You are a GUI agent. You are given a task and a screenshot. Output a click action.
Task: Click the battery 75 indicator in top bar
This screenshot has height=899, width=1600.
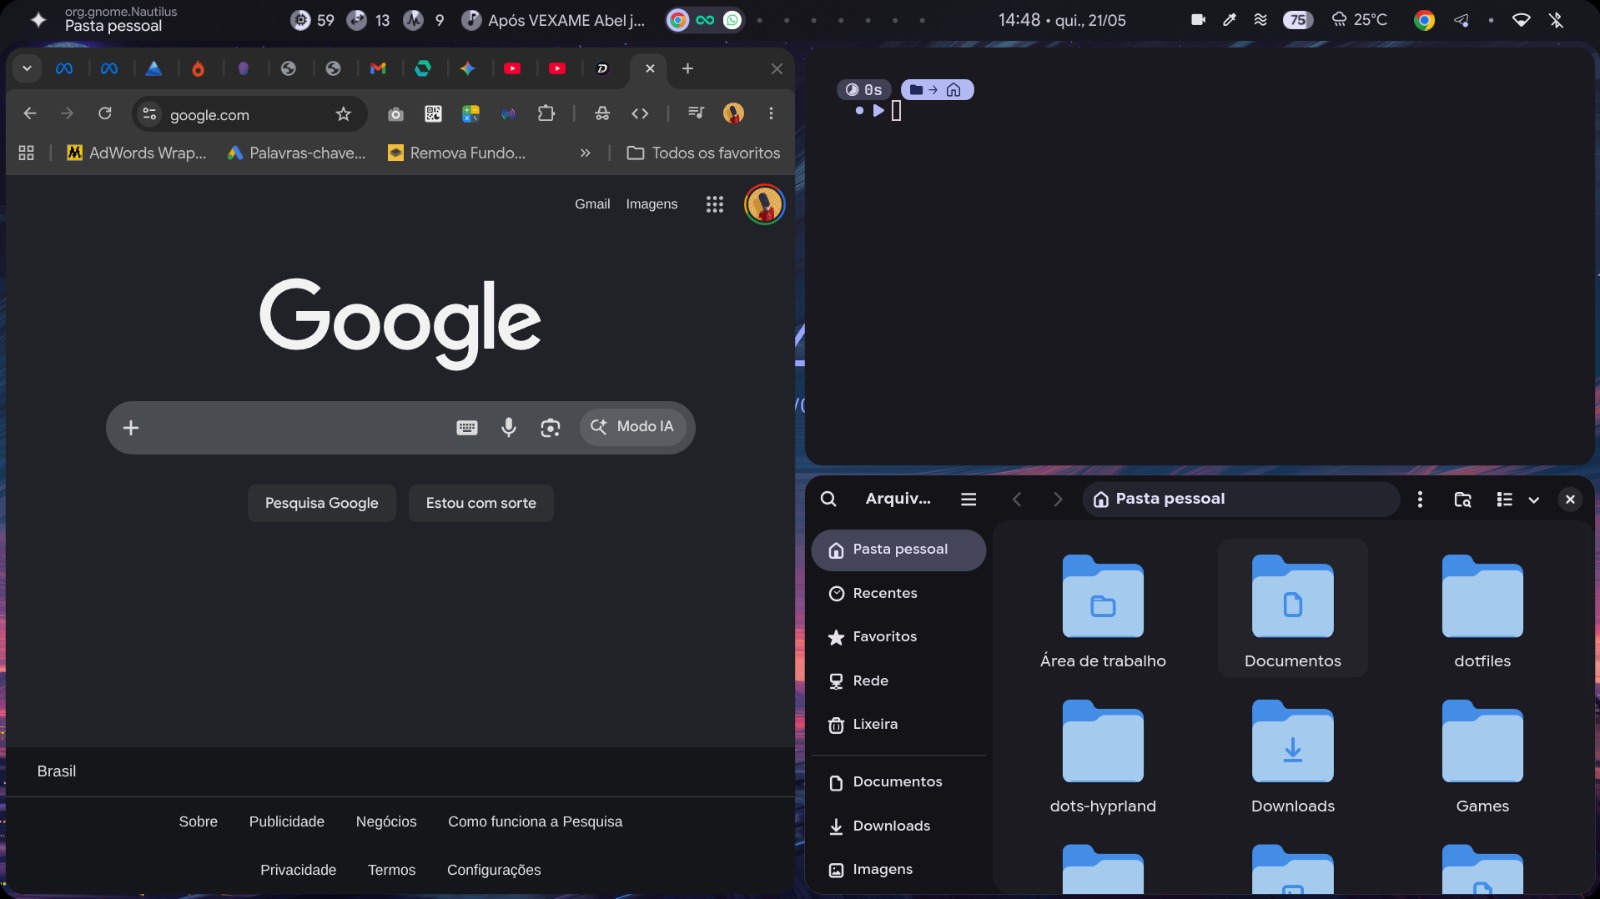pos(1297,20)
